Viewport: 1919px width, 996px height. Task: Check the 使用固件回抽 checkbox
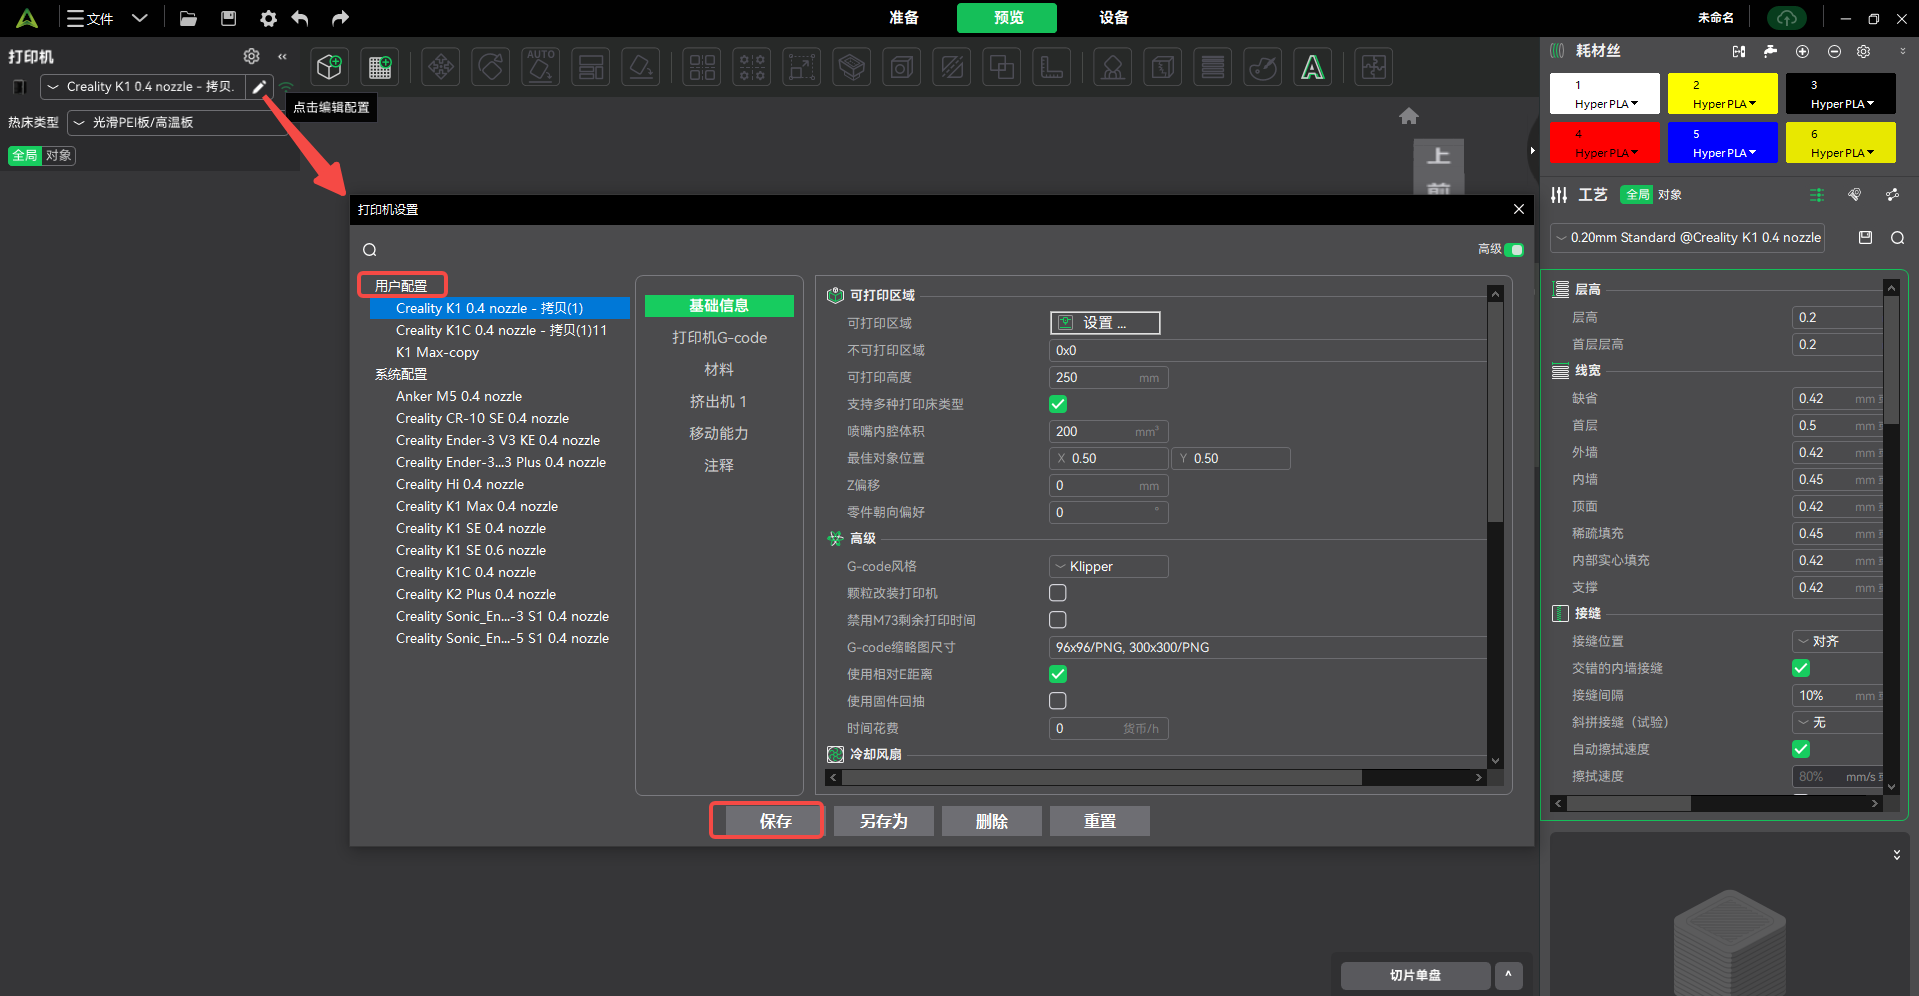click(1058, 701)
